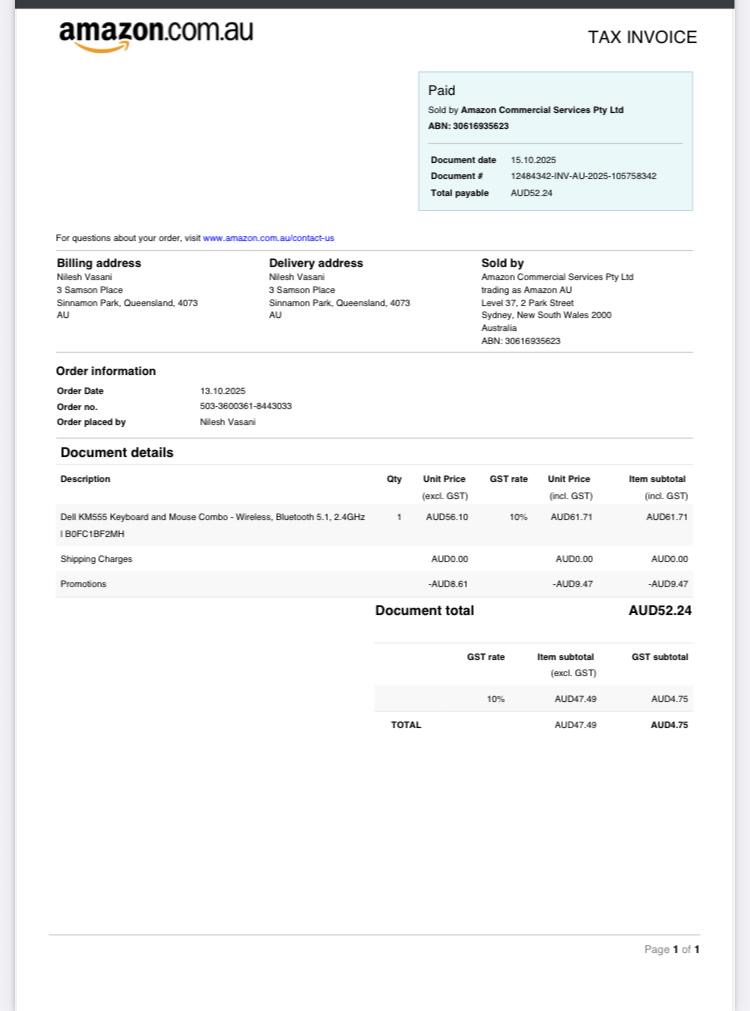Select the Dell KM555 Keyboard and Mouse description
This screenshot has height=1011, width=750.
coord(212,518)
